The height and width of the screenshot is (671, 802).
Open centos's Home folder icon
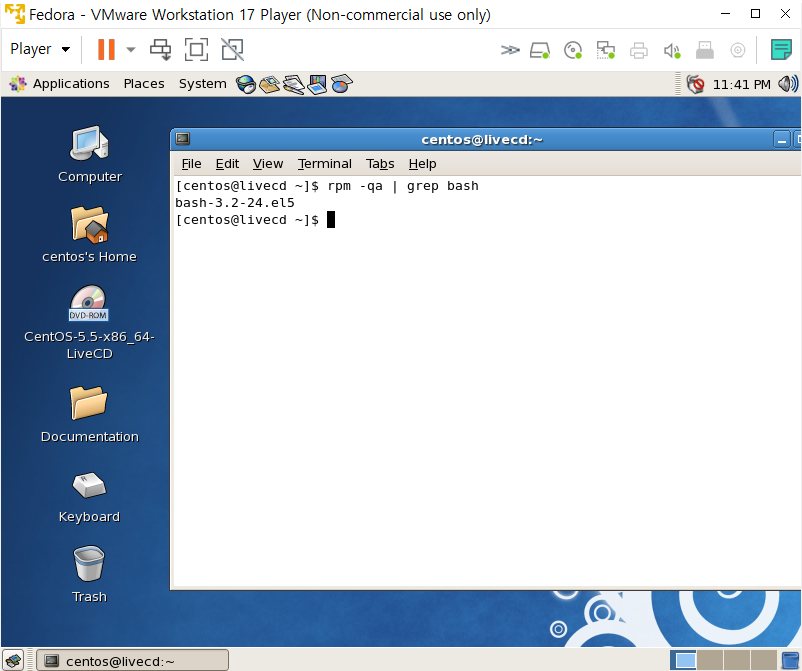[90, 234]
